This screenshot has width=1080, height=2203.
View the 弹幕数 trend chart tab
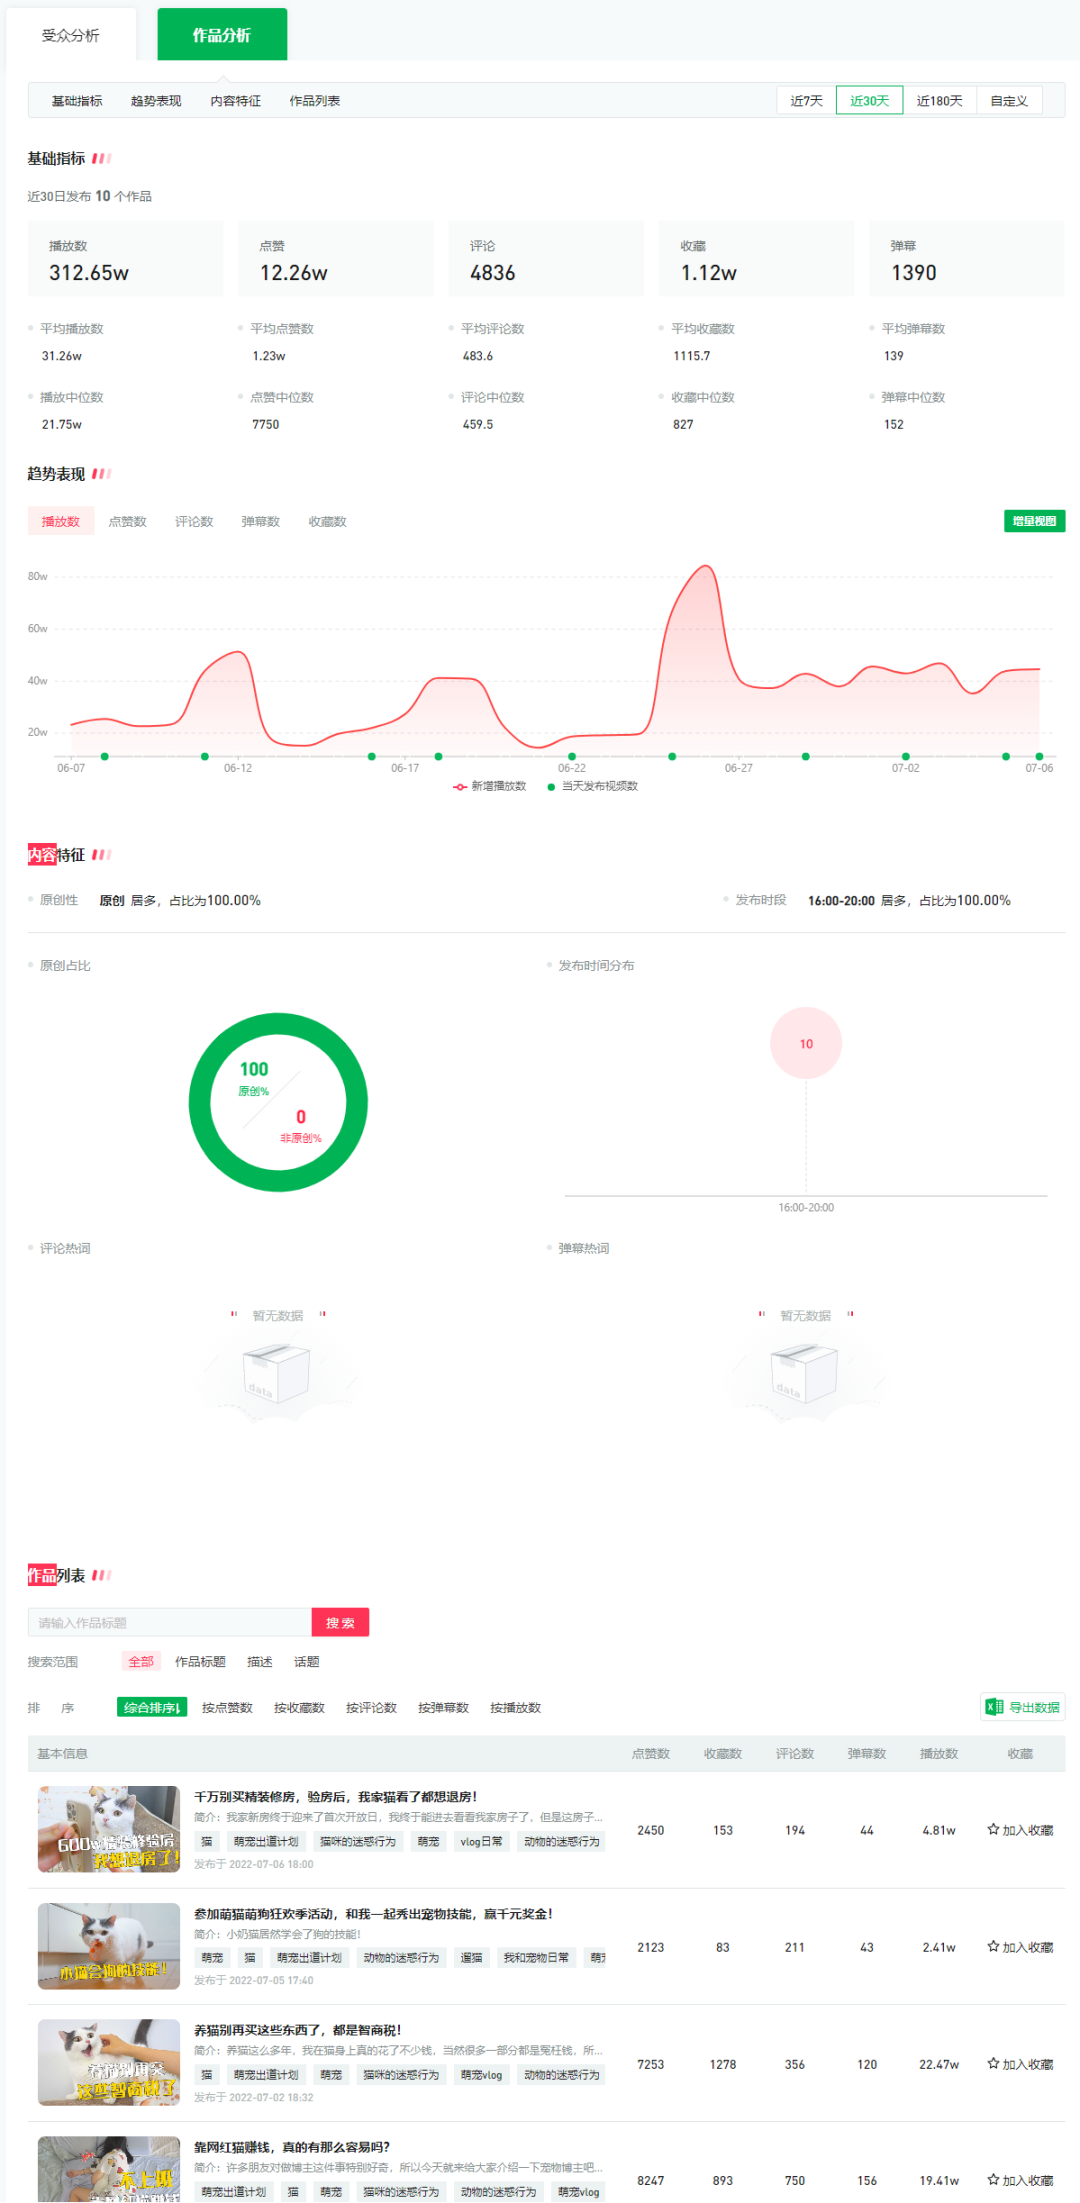[x=261, y=521]
